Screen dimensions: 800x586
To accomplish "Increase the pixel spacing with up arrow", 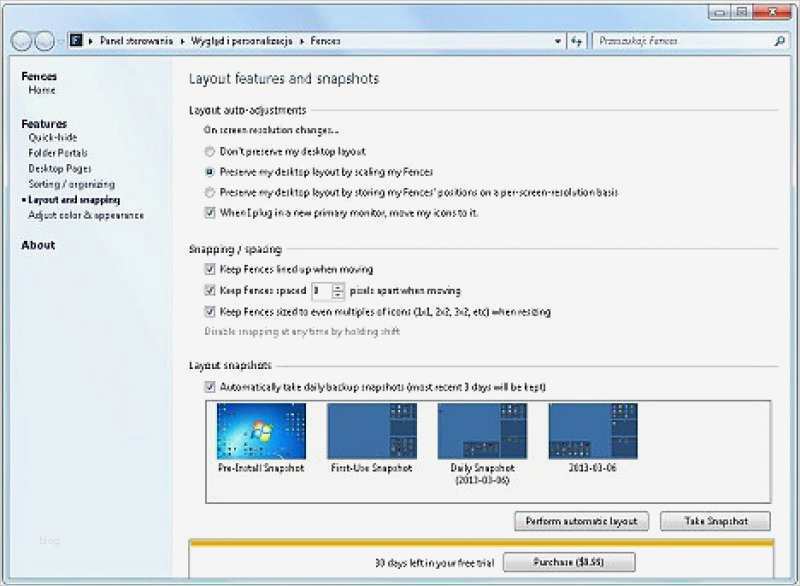I will pyautogui.click(x=338, y=287).
